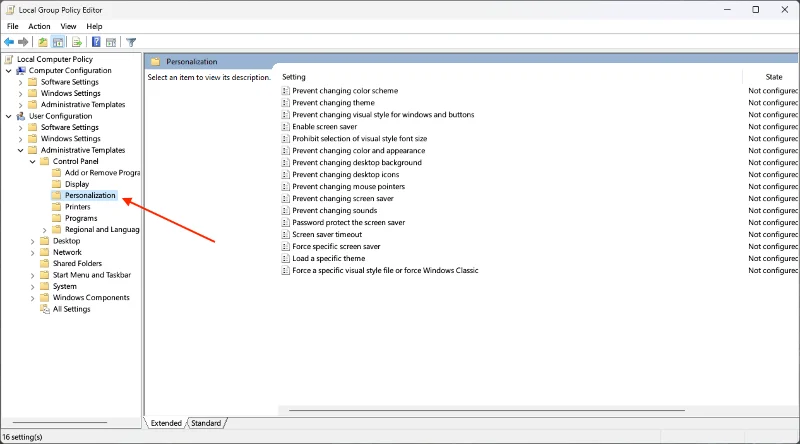Click the Up one level folder icon

click(x=43, y=42)
